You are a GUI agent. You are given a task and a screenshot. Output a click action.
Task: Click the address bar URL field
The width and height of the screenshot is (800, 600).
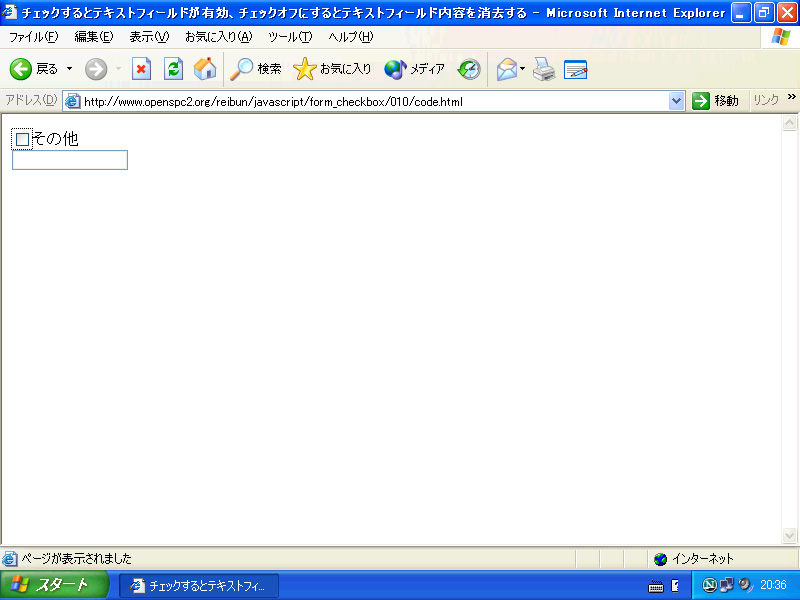coord(375,102)
